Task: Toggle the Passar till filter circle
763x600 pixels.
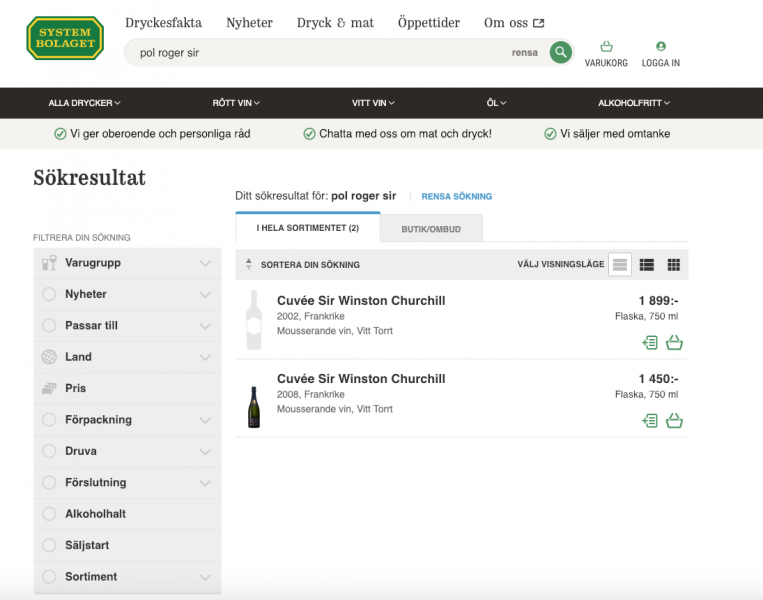Action: [49, 326]
